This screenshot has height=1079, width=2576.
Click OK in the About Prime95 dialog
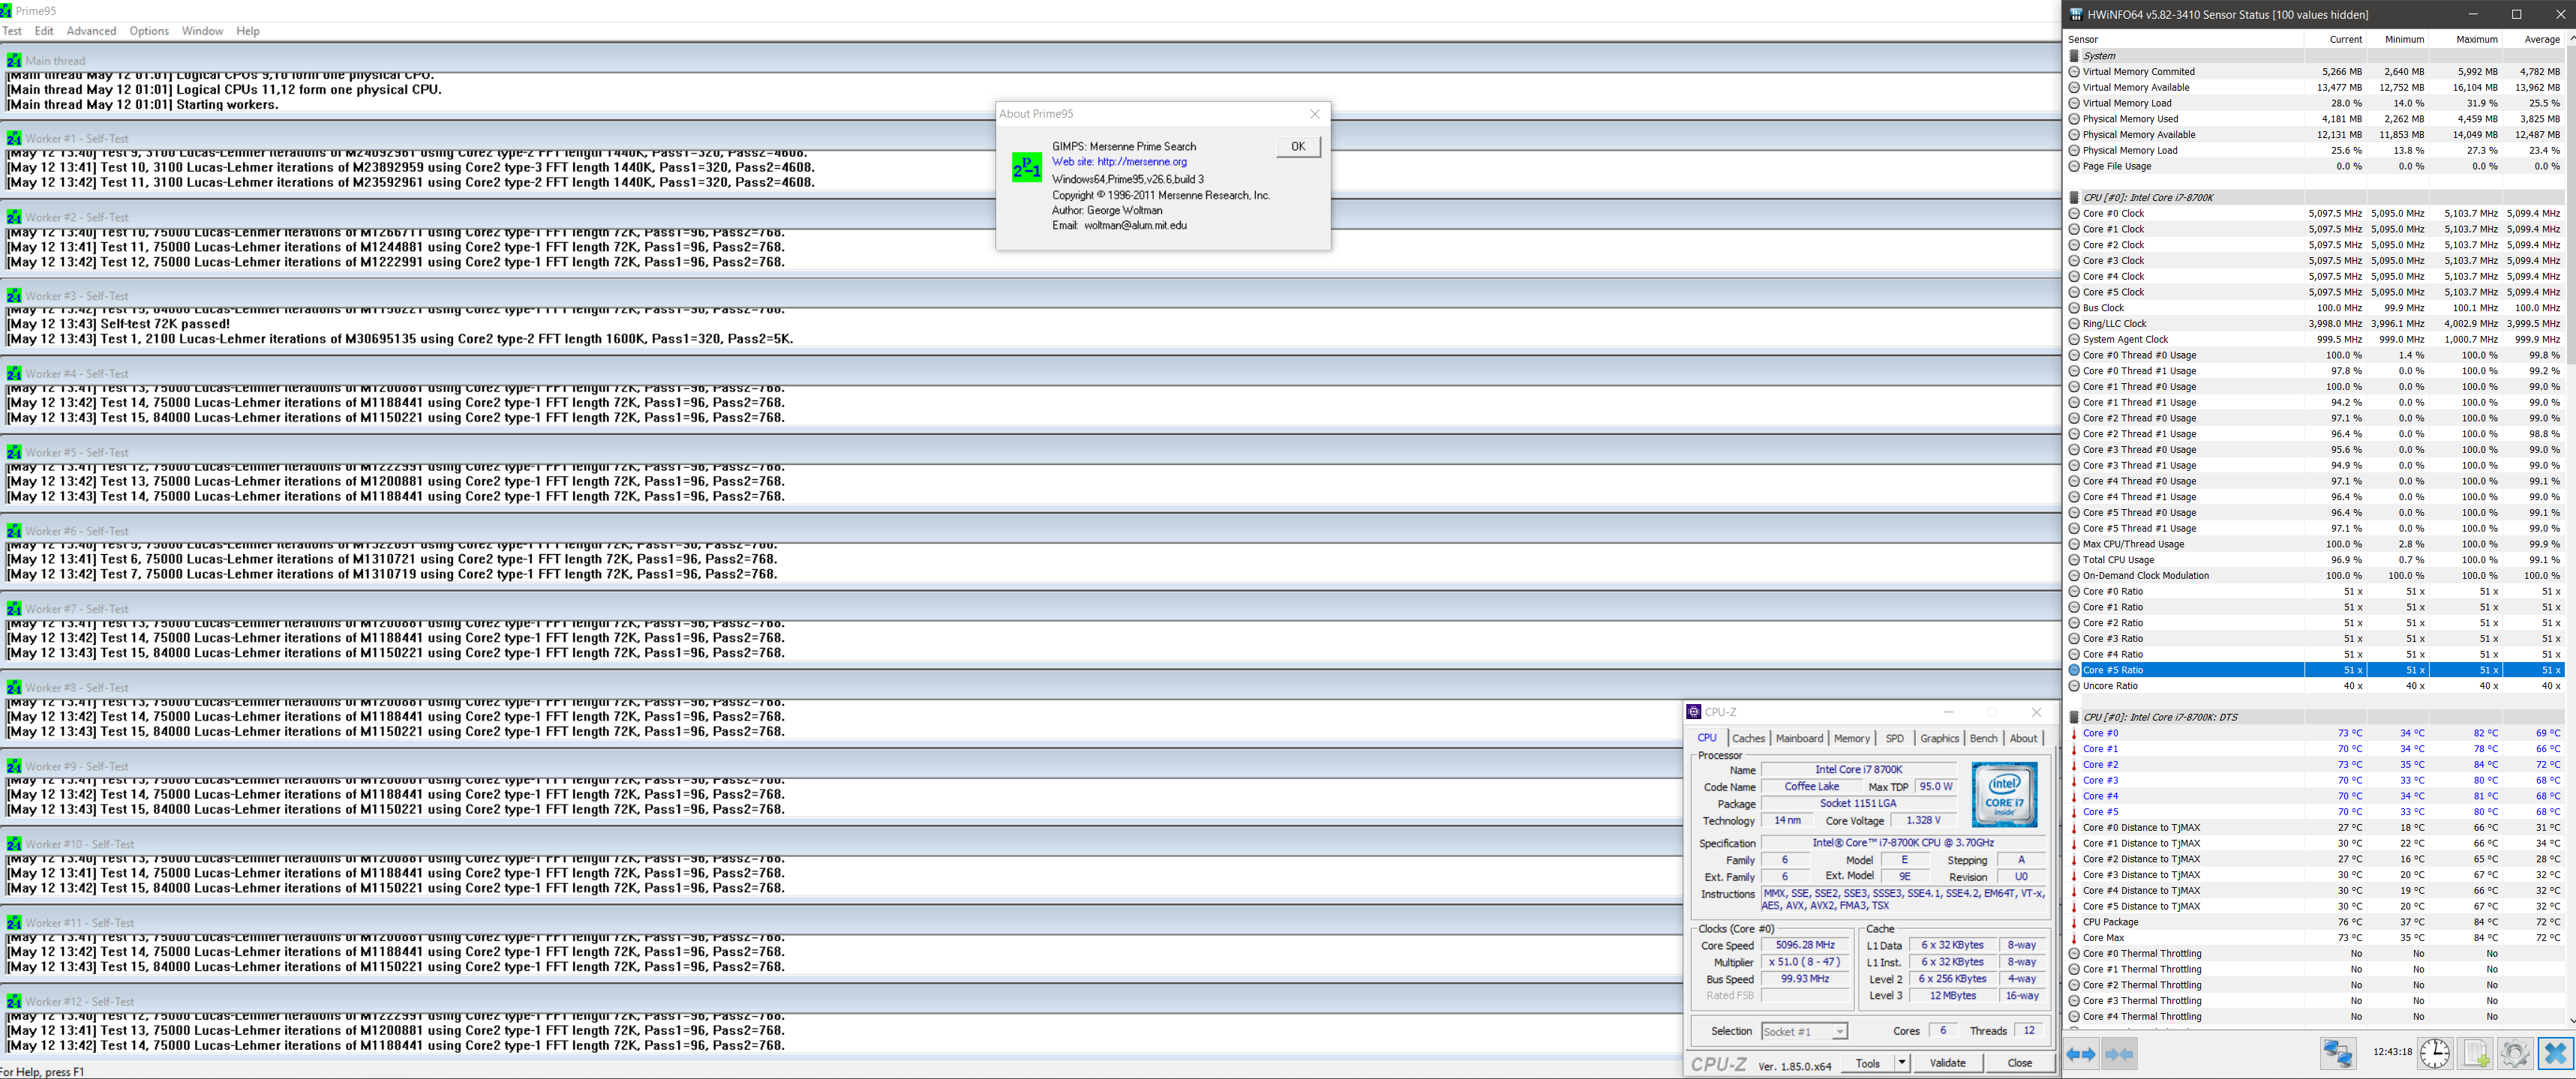coord(1297,146)
